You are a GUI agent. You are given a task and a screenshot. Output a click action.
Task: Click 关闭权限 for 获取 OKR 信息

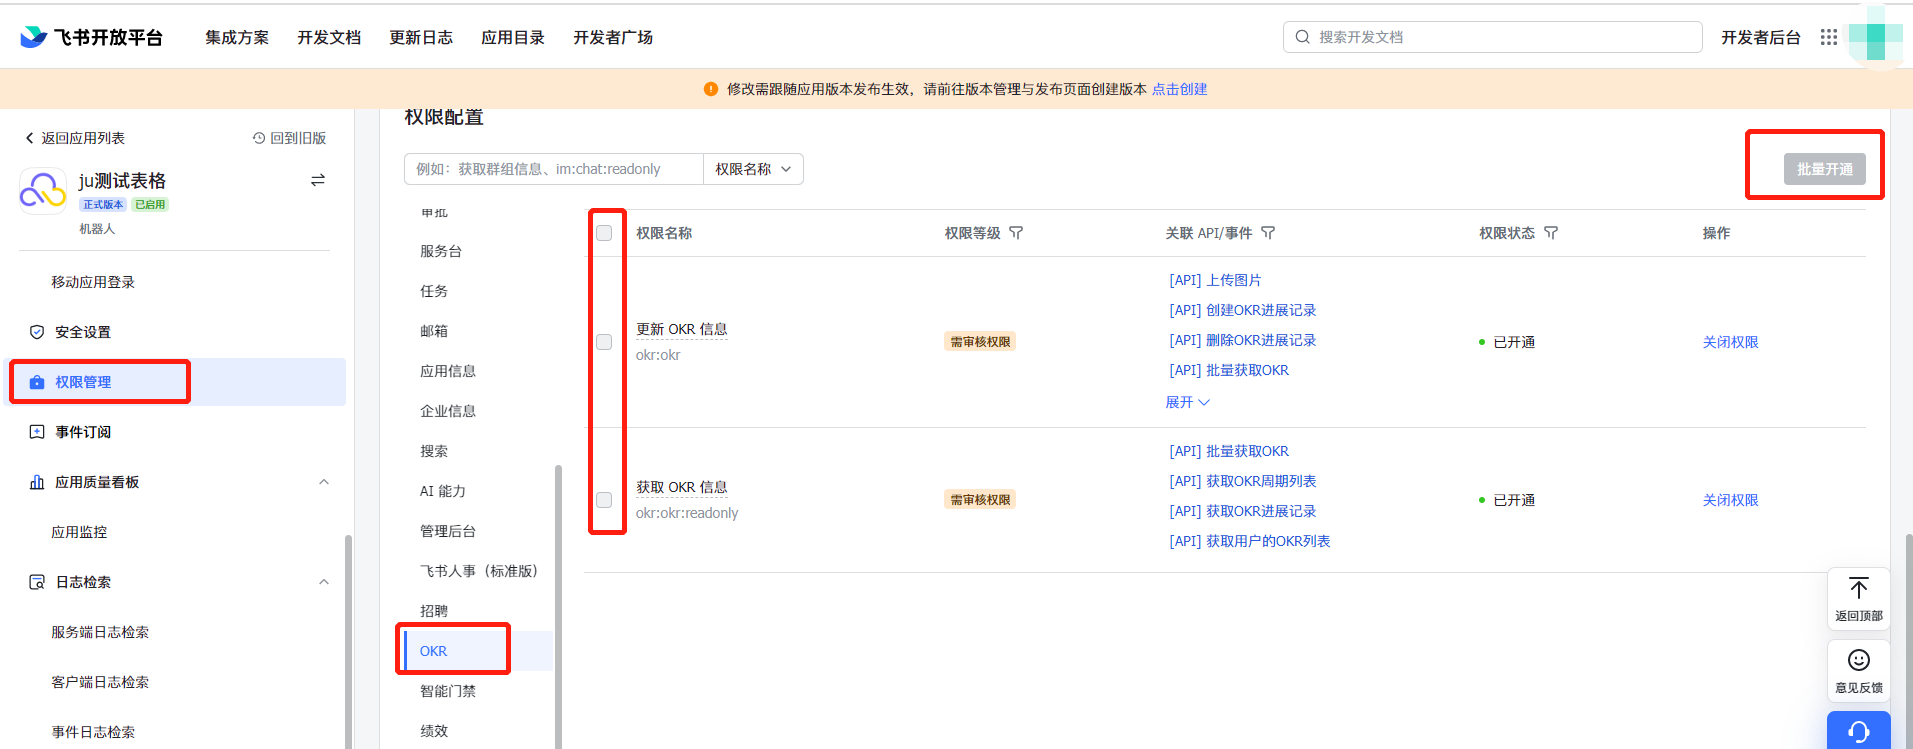(x=1730, y=500)
